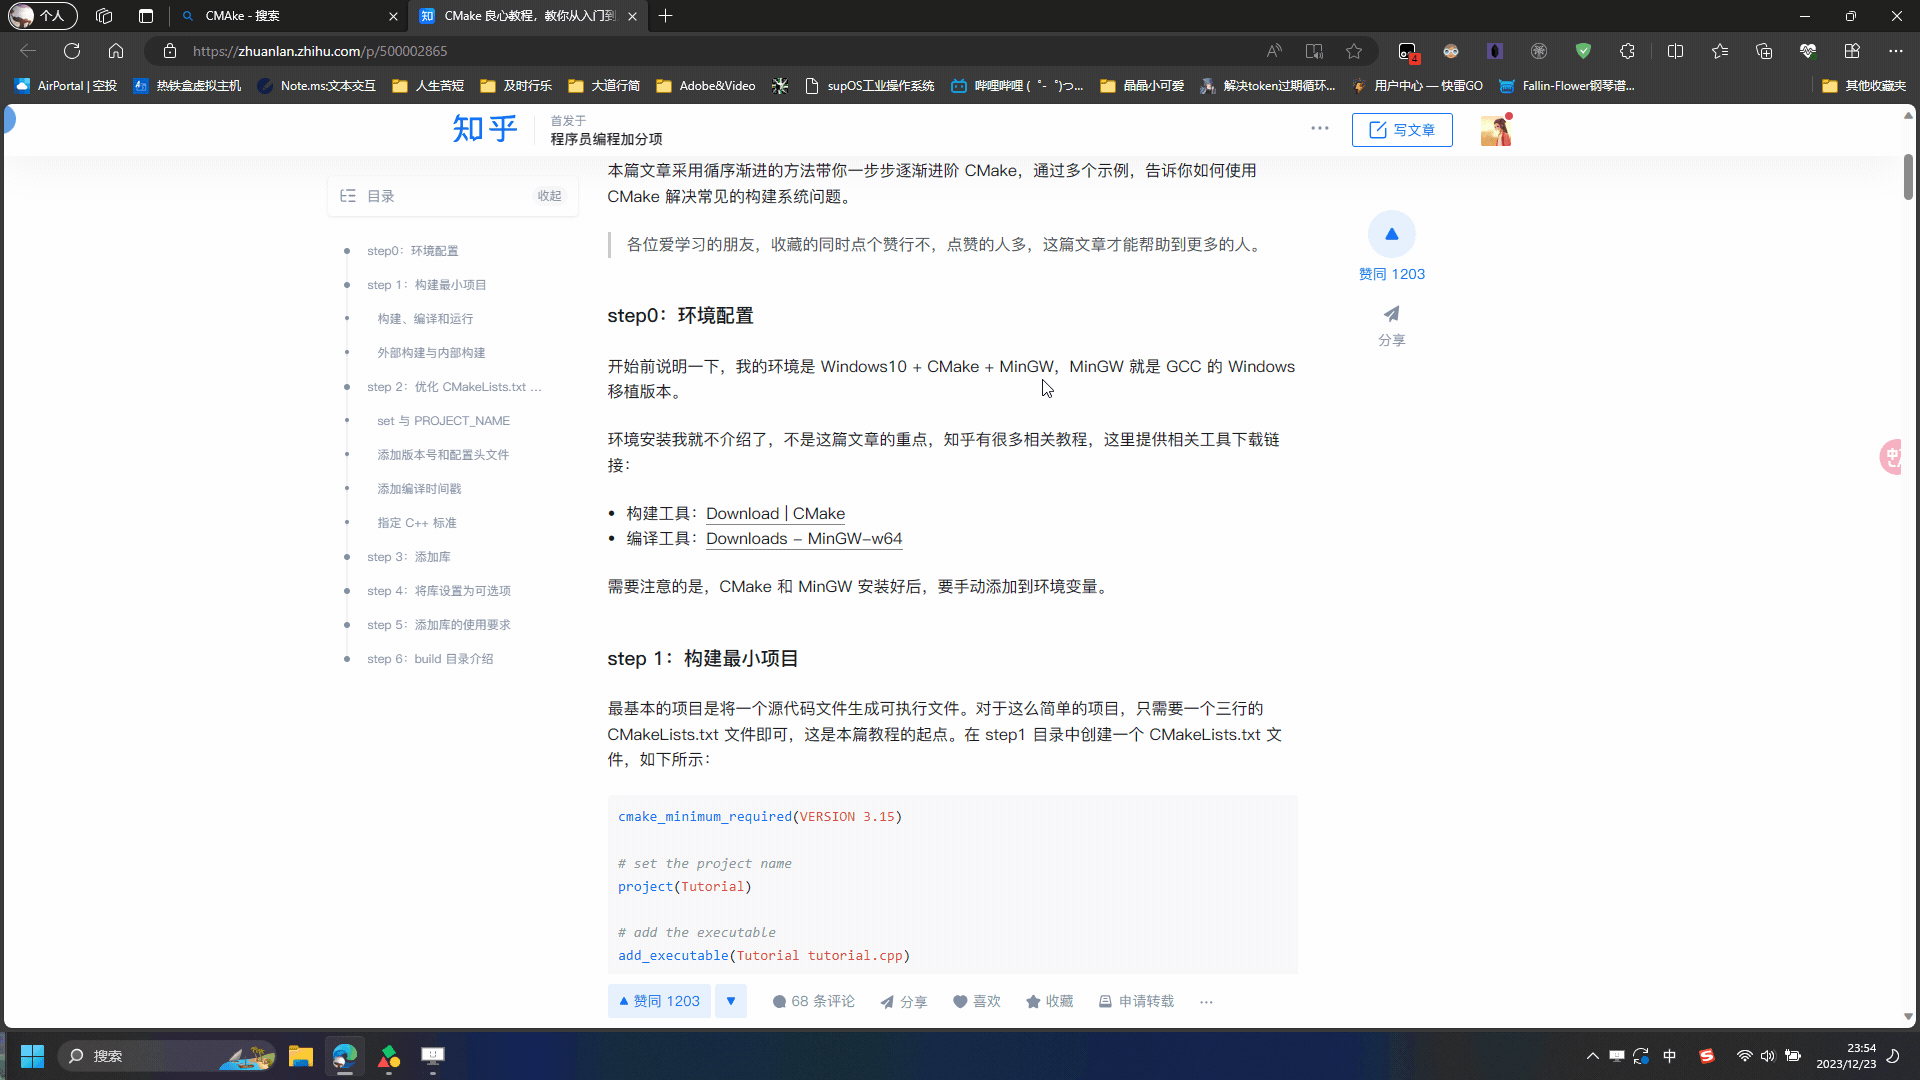Image resolution: width=1920 pixels, height=1080 pixels.
Task: Jump to 添加编译时间戳 section
Action: pyautogui.click(x=419, y=489)
